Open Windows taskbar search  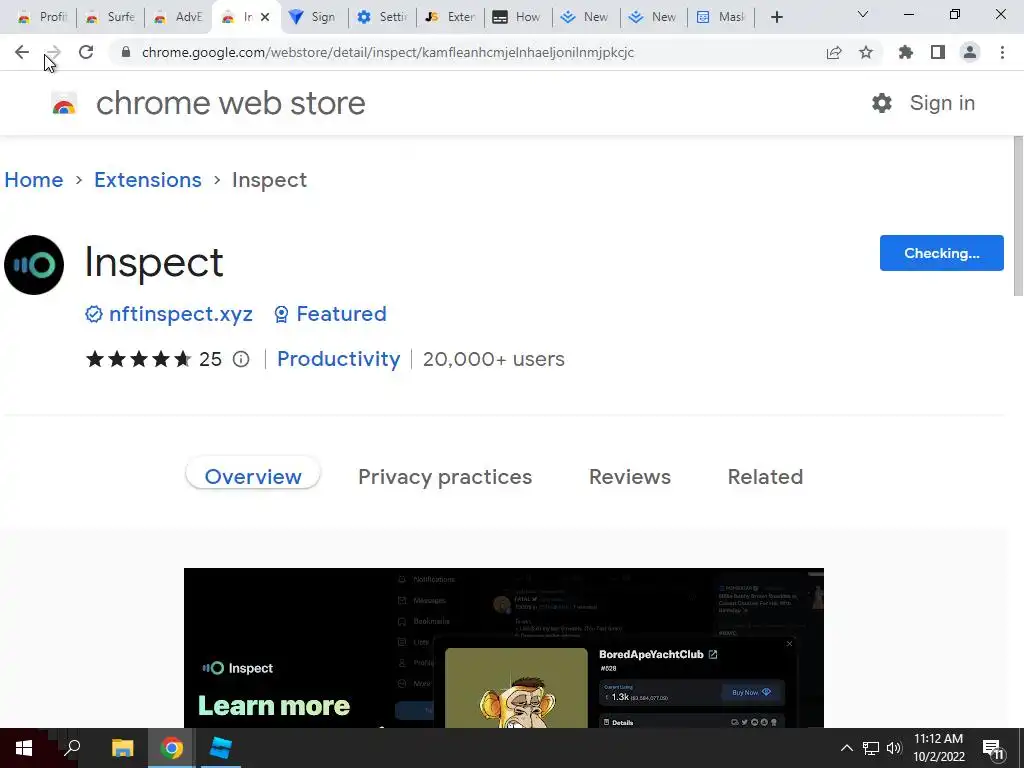coord(72,748)
